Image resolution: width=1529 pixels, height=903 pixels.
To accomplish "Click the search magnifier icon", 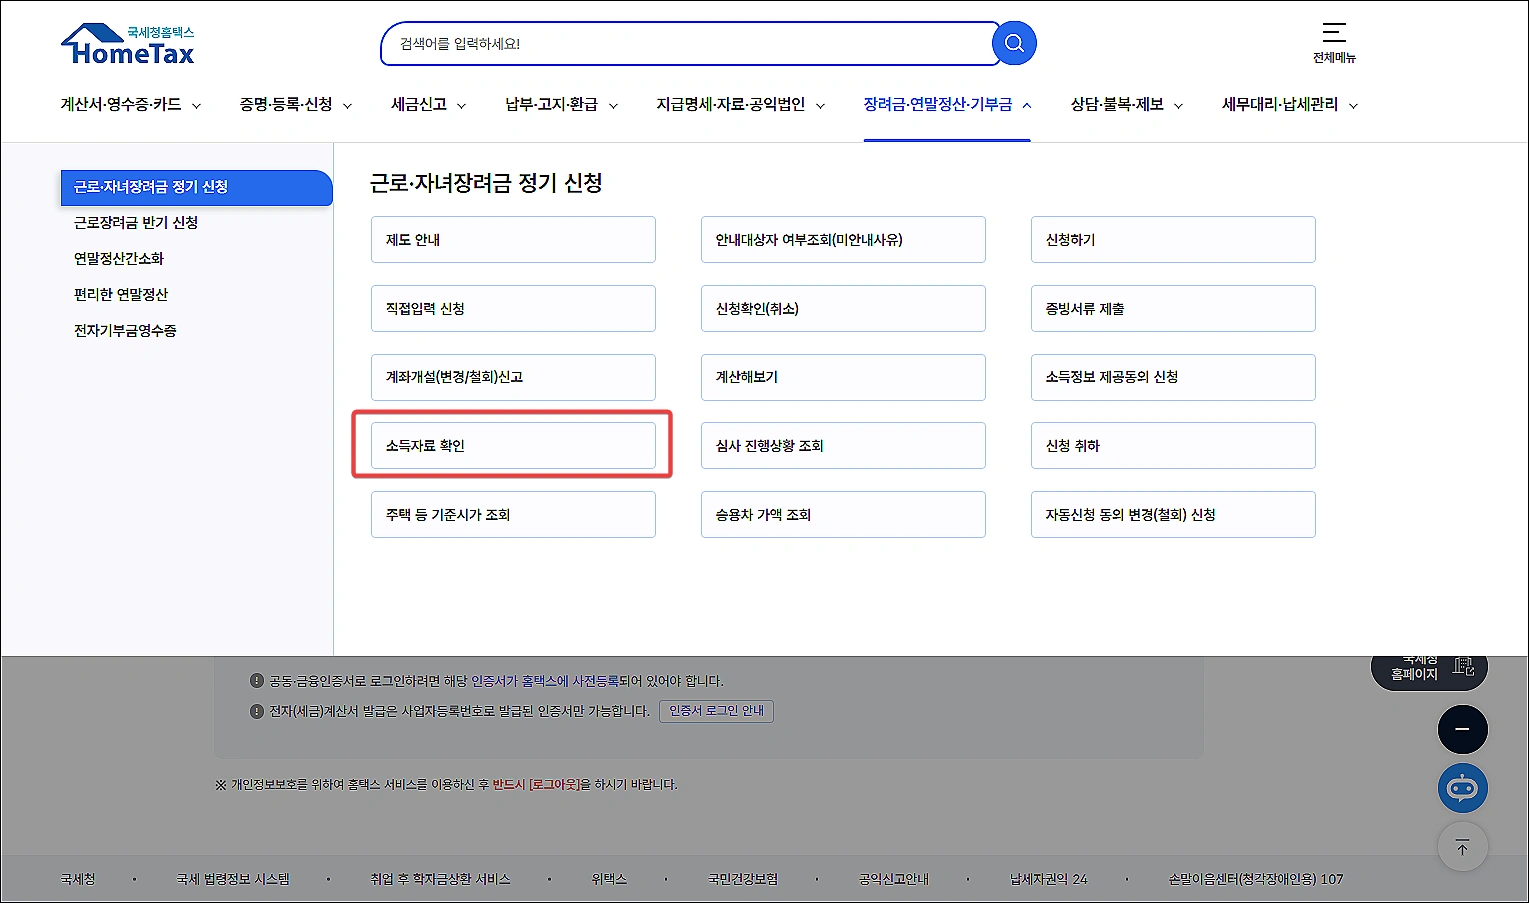I will pos(1013,43).
